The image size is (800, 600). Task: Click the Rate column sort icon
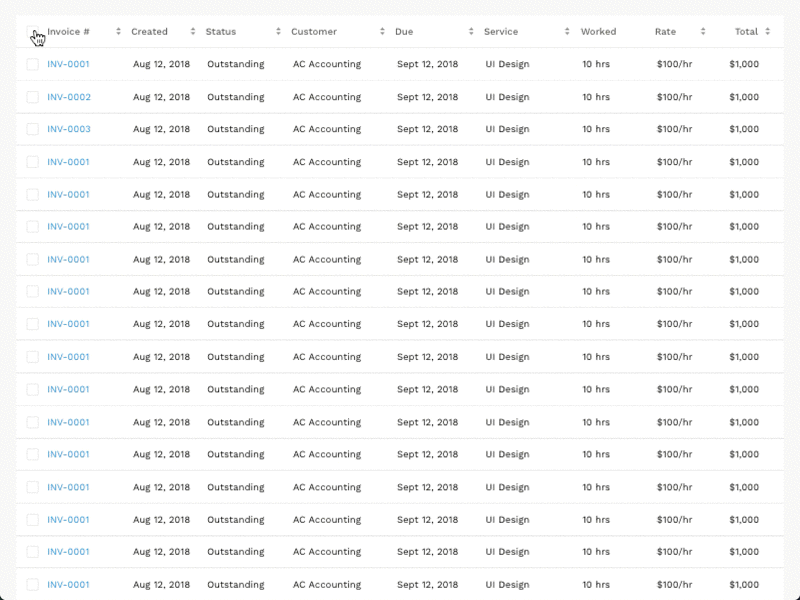pos(703,31)
